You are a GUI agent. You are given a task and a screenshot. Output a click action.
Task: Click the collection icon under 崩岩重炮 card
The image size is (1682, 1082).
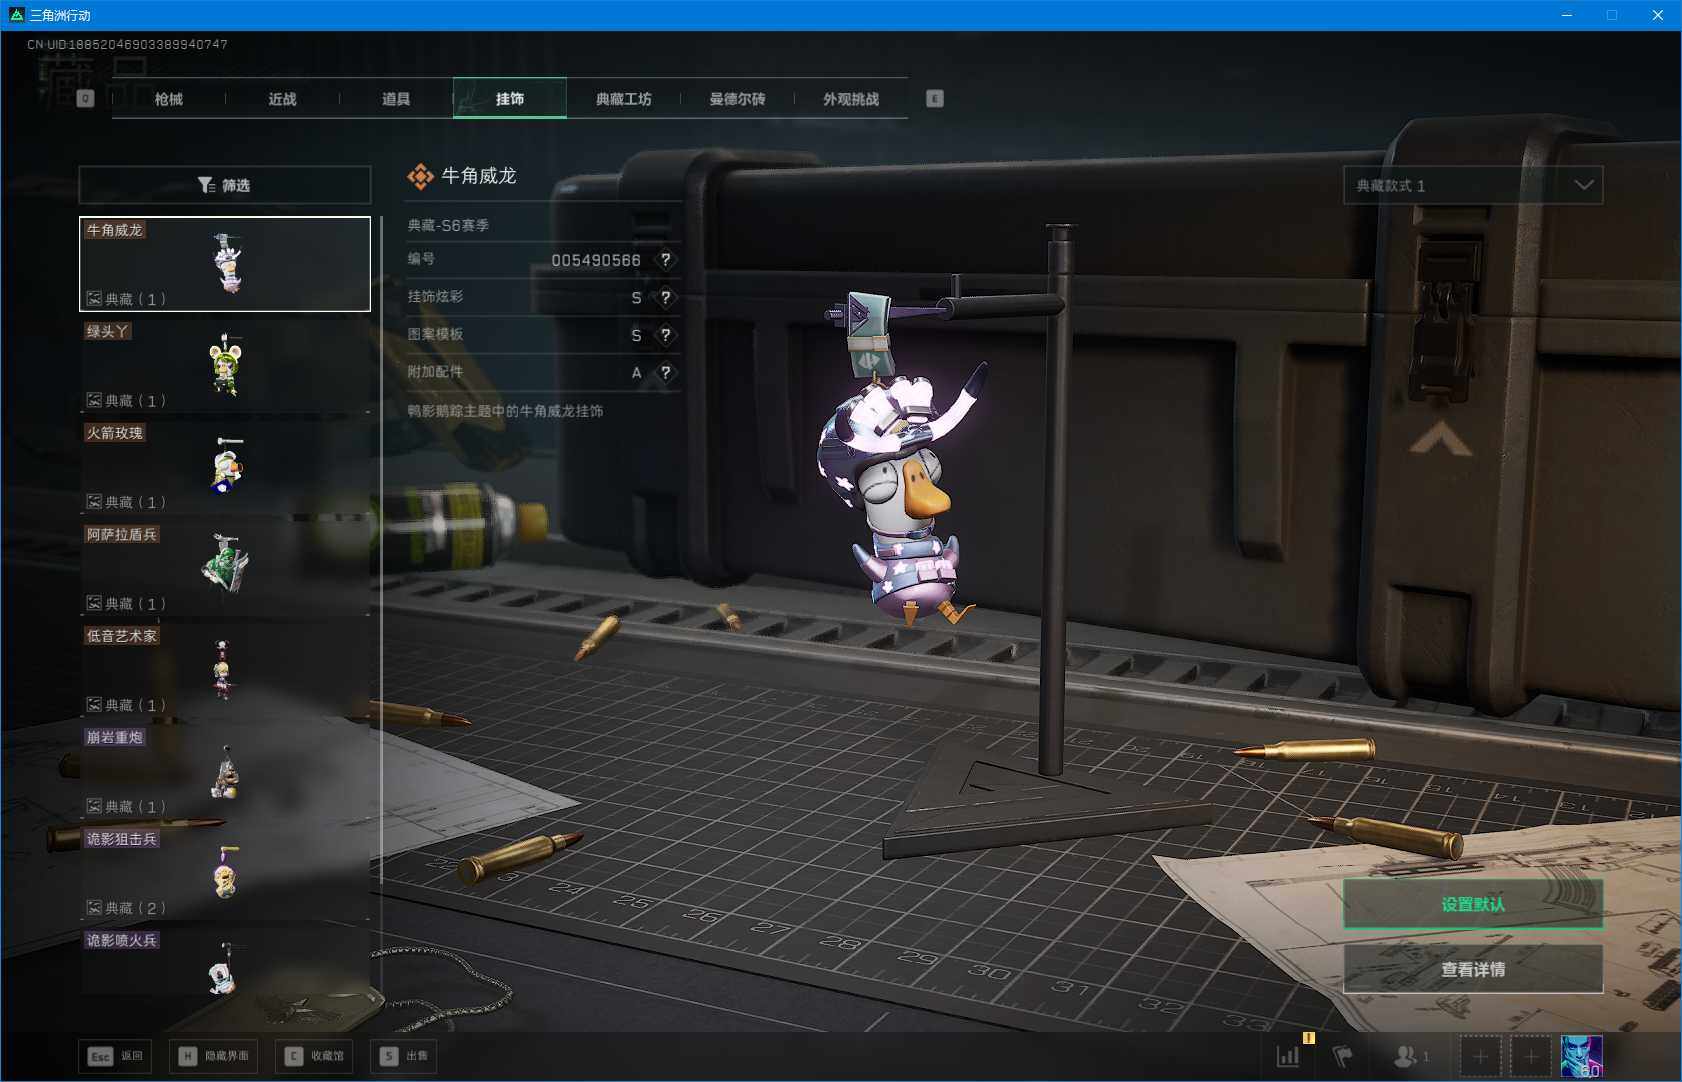pyautogui.click(x=94, y=806)
